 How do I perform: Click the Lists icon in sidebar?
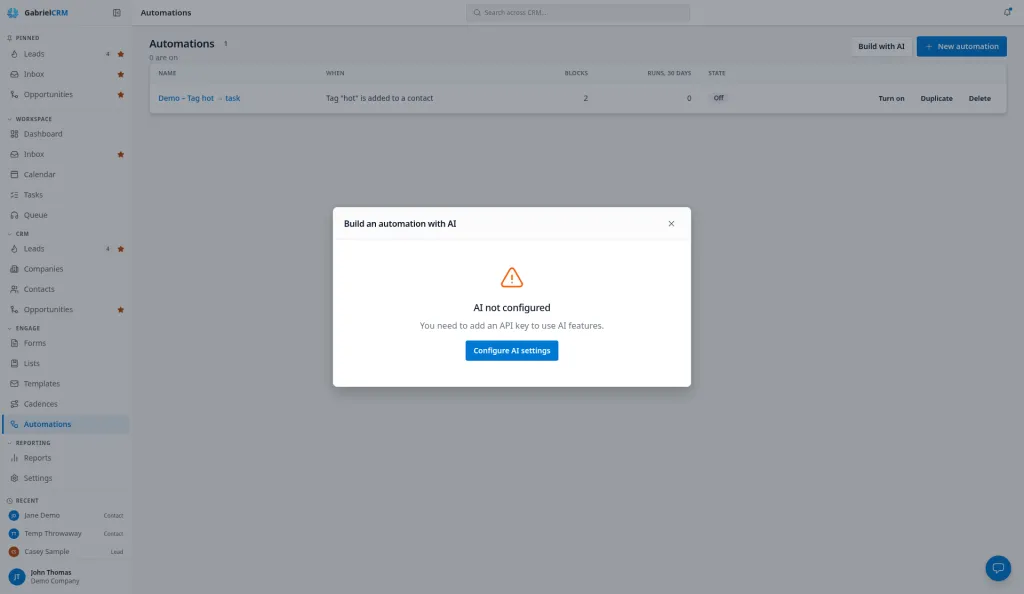[x=14, y=363]
